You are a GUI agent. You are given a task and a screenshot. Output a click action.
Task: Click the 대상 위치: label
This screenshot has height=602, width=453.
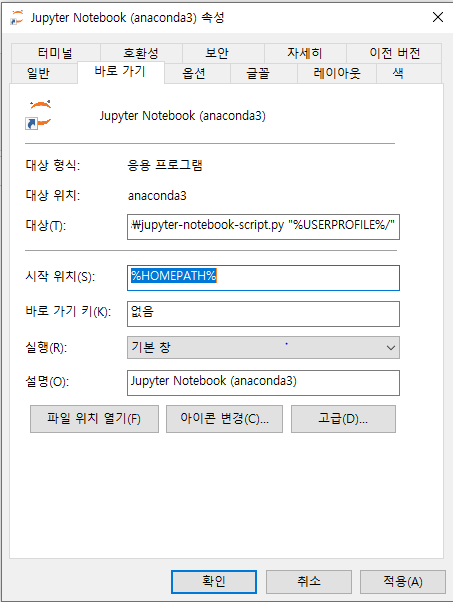pyautogui.click(x=53, y=195)
